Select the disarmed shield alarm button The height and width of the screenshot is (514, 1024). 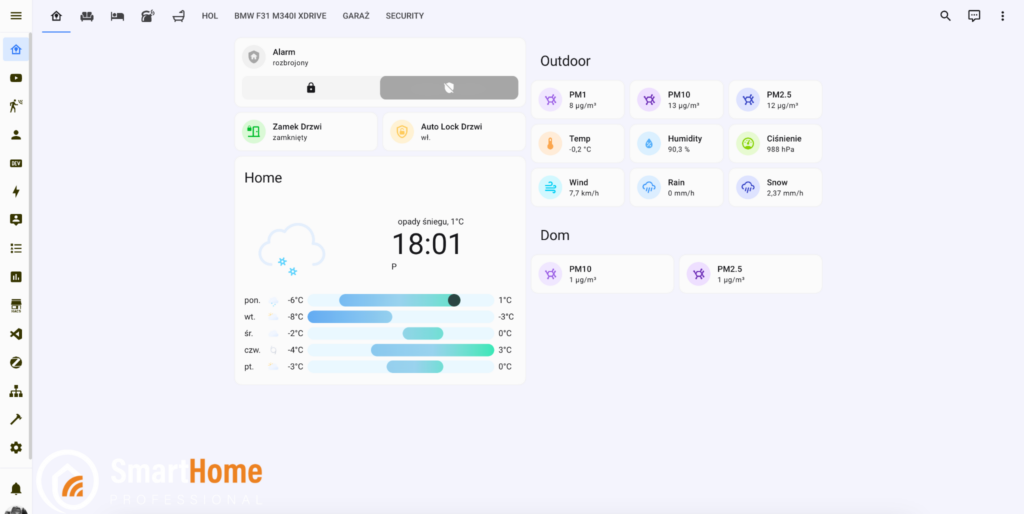(x=449, y=88)
